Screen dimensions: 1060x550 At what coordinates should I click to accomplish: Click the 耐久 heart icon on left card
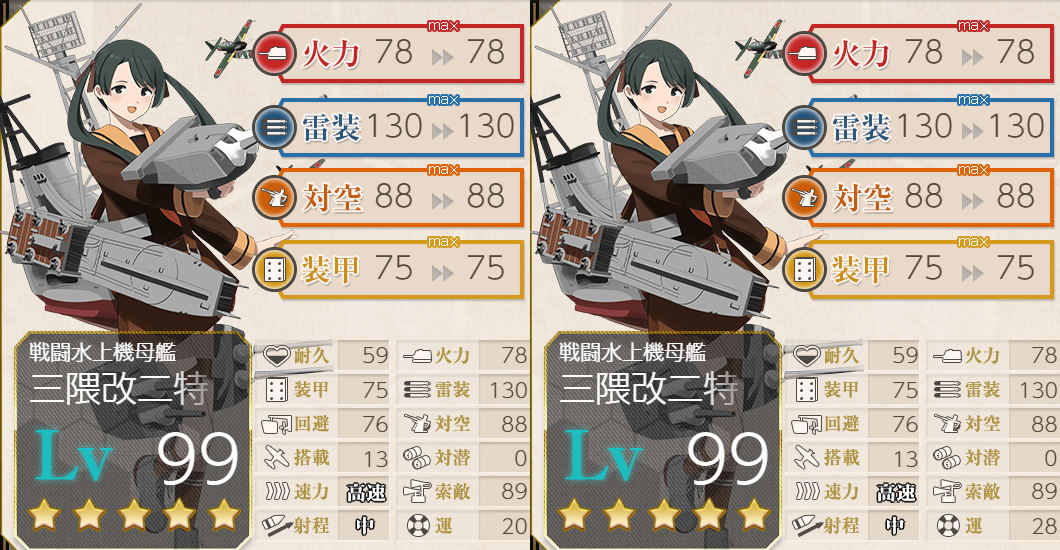tap(276, 355)
